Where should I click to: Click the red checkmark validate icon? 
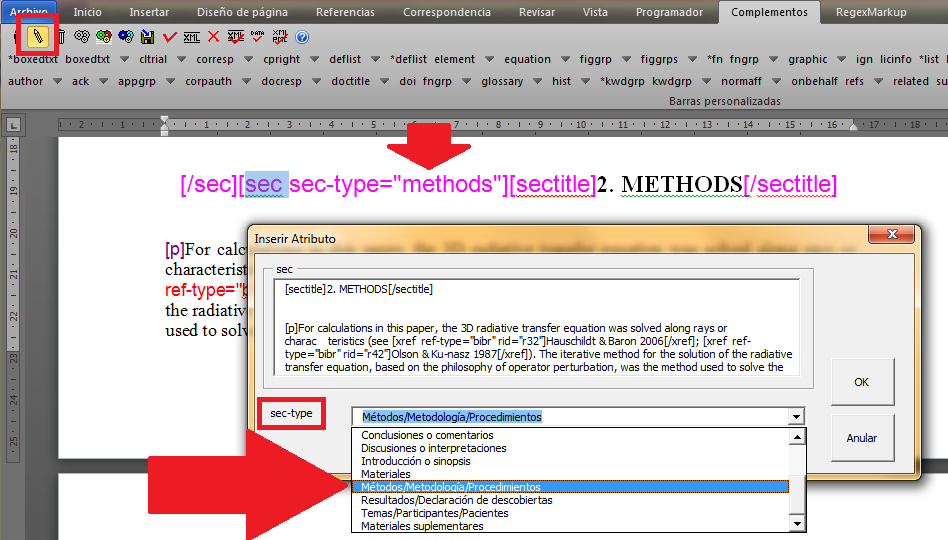pos(169,37)
